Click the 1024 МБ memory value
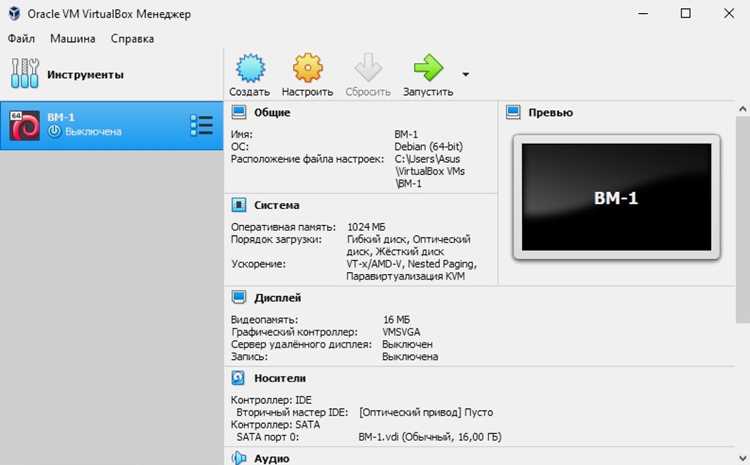This screenshot has height=465, width=750. tap(366, 227)
